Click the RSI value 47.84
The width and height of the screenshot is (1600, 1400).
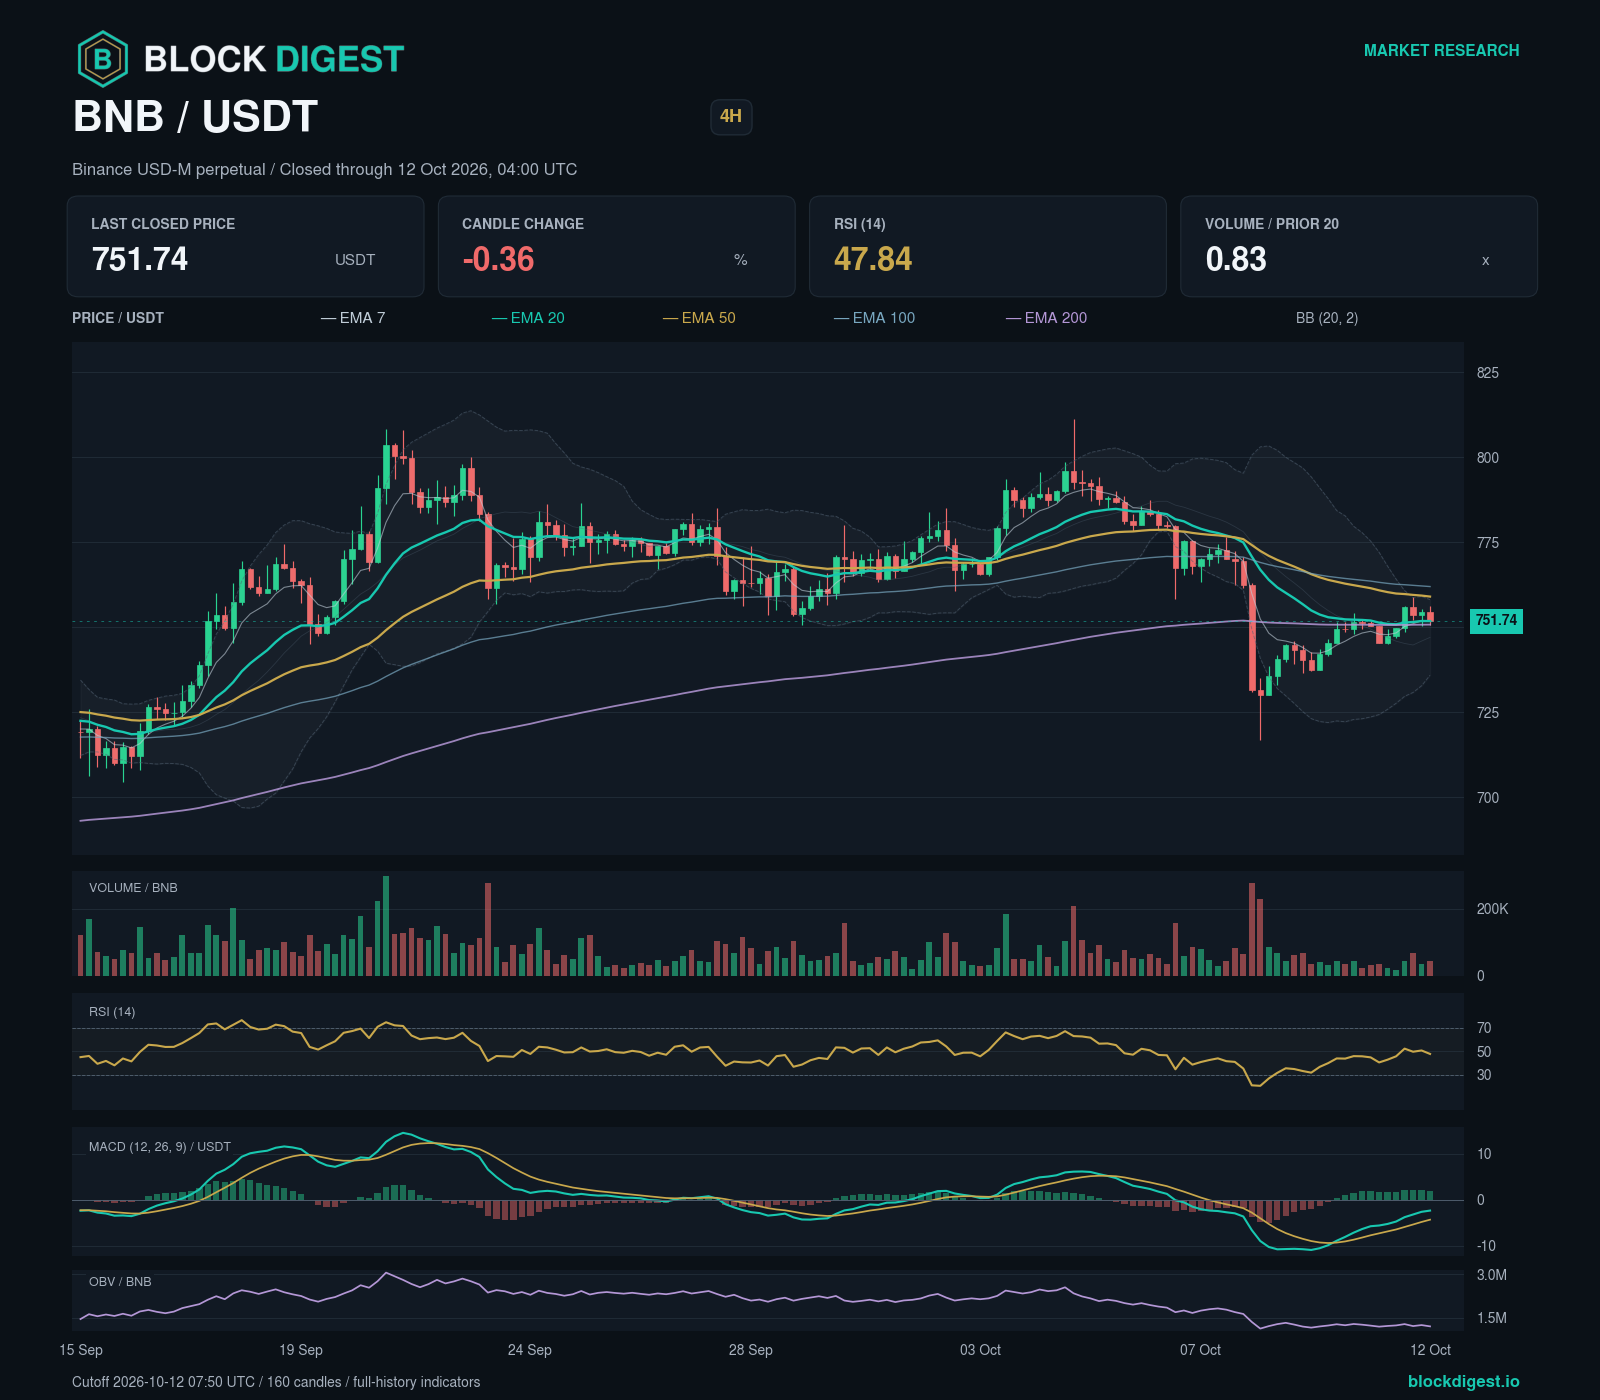(873, 259)
